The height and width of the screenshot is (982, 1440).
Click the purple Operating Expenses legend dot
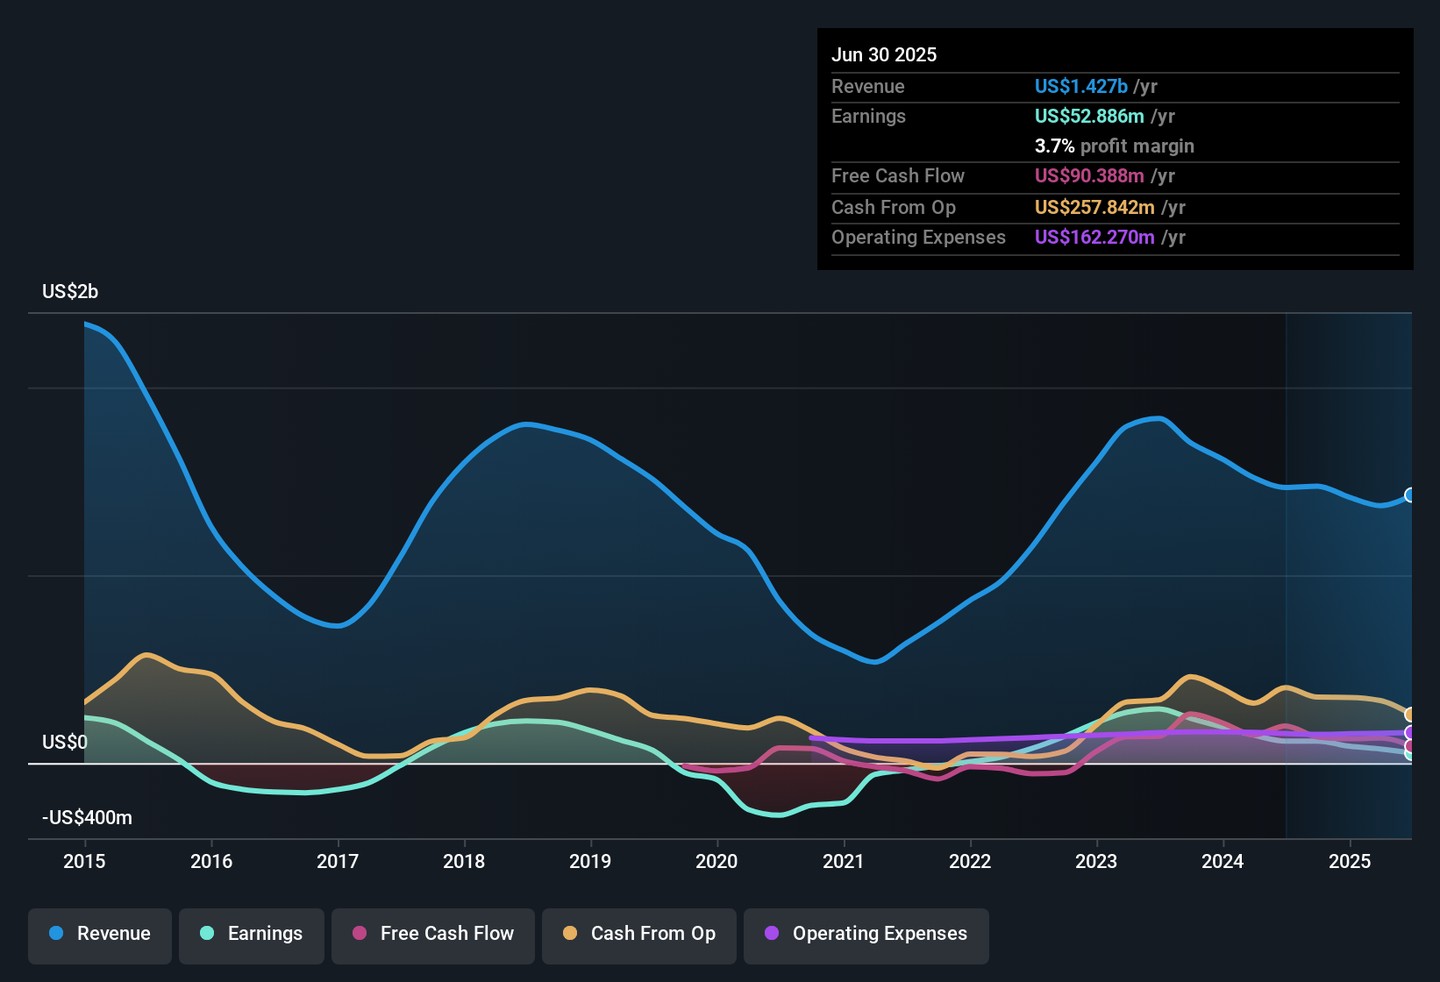click(x=772, y=934)
